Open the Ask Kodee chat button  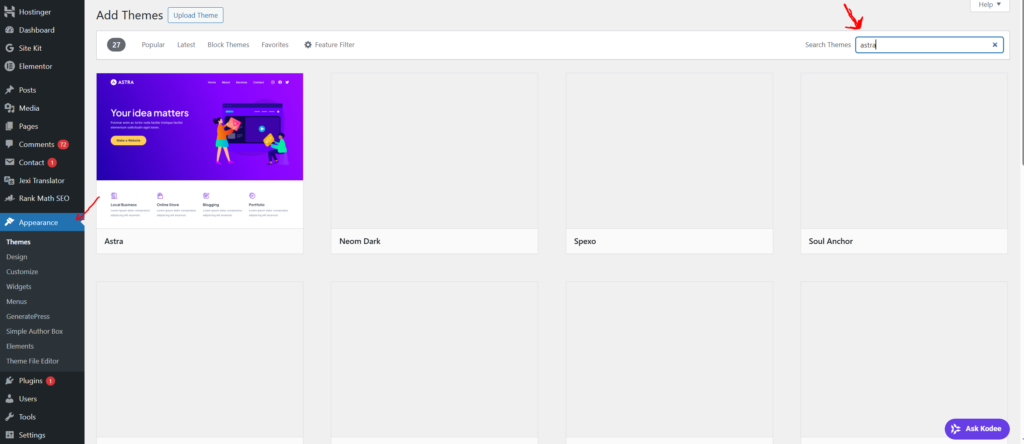(x=977, y=428)
